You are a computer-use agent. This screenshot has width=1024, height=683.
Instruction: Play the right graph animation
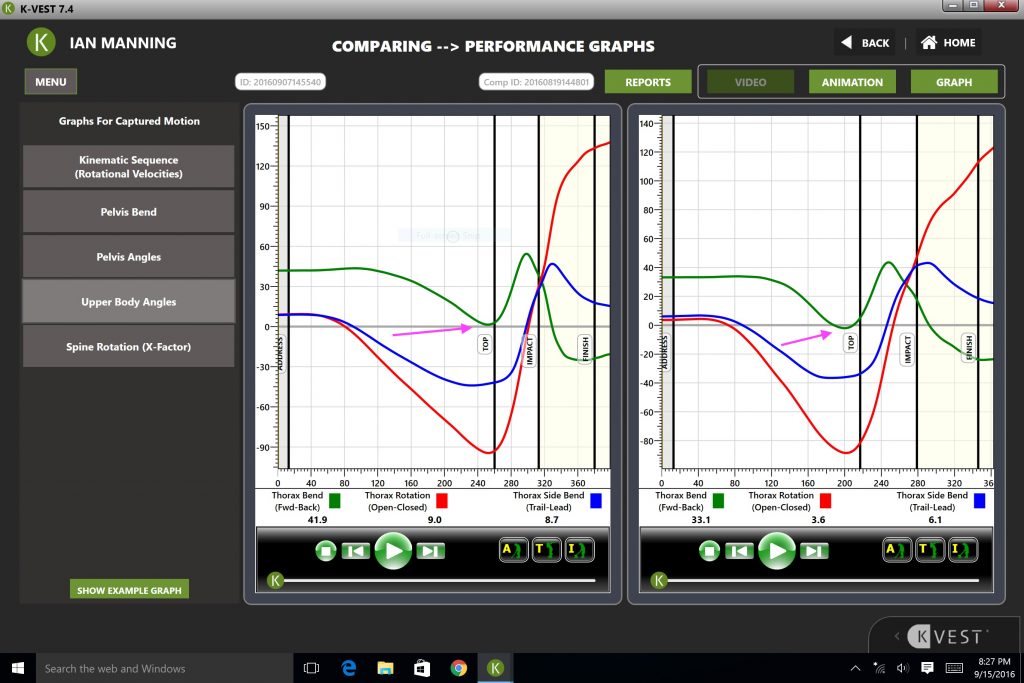click(x=776, y=551)
